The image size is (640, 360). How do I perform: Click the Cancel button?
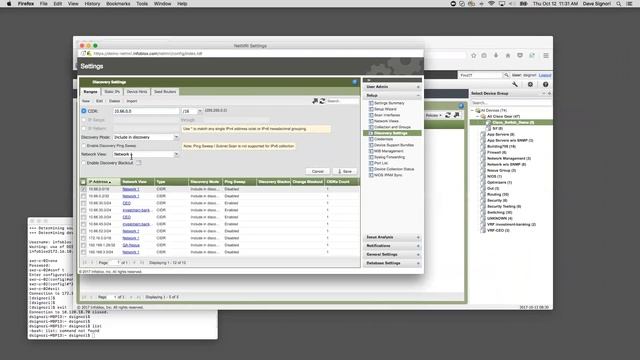[x=318, y=171]
